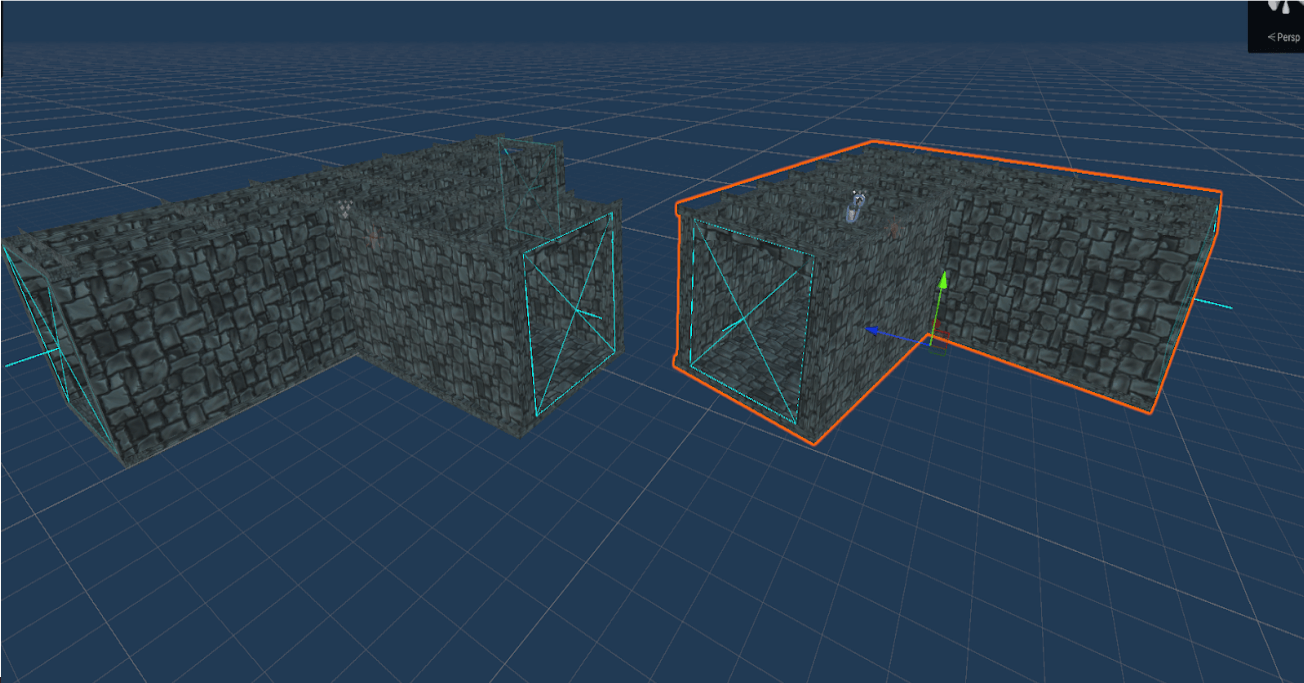Viewport: 1304px width, 683px height.
Task: Select the blue Z-axis move arrow
Action: point(873,330)
